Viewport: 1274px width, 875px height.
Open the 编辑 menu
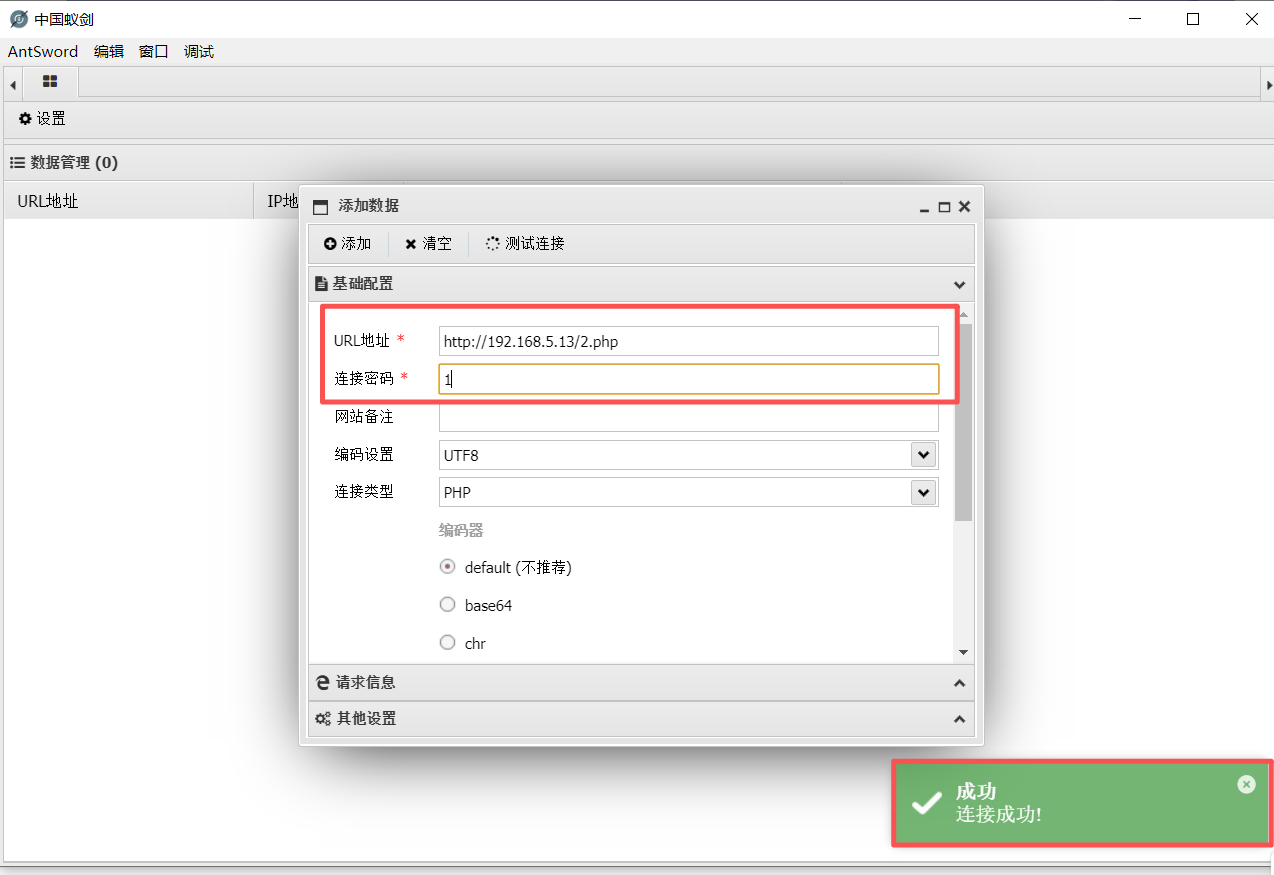(109, 51)
